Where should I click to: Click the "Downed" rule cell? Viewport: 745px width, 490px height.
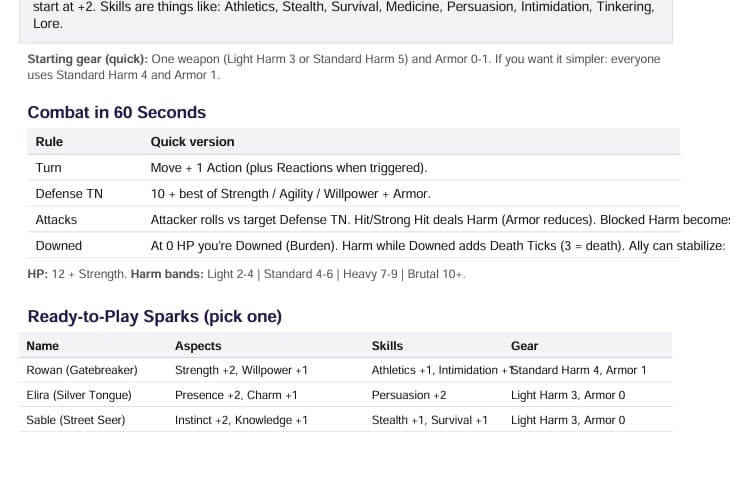point(59,246)
